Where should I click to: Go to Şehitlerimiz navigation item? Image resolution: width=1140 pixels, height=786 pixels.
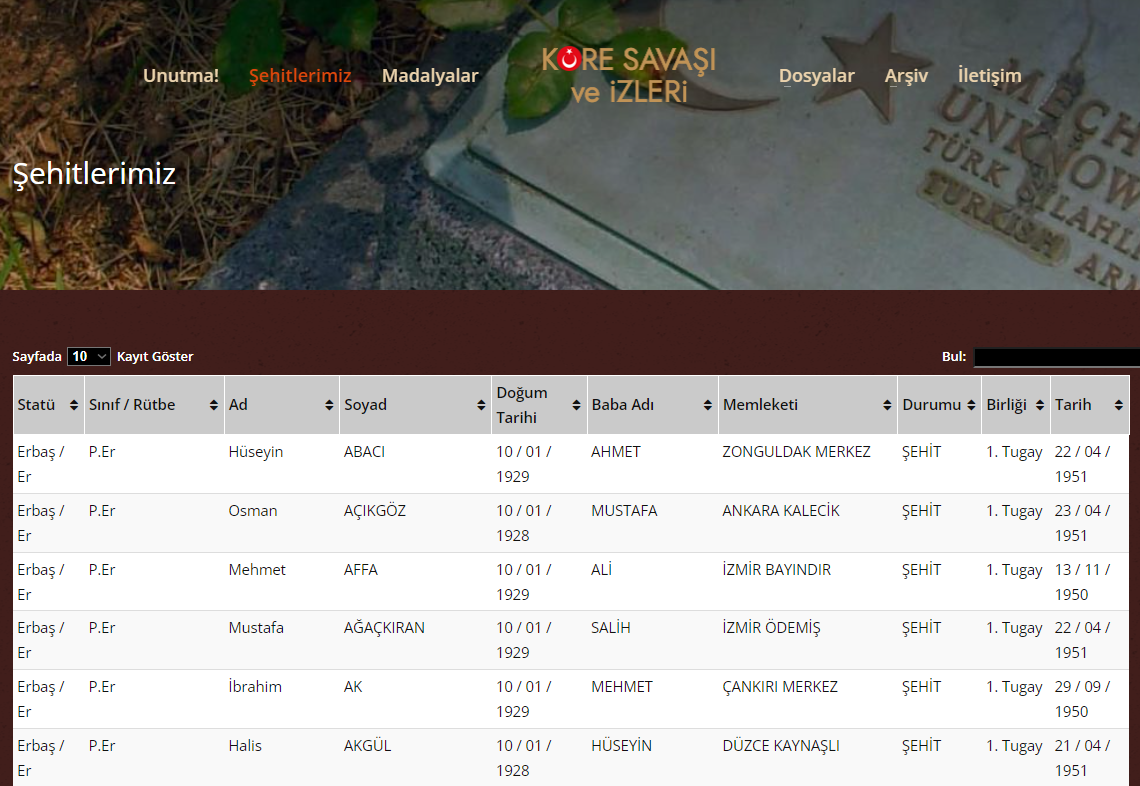[x=300, y=76]
